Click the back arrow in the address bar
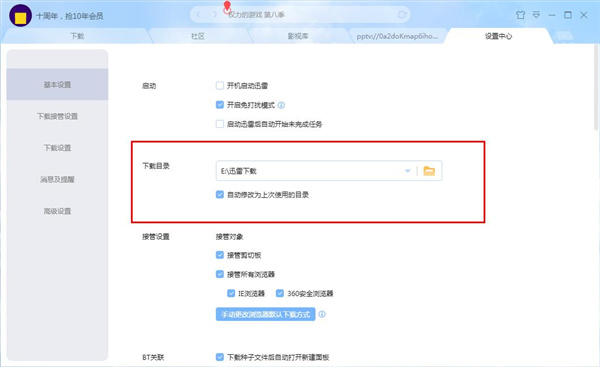The width and height of the screenshot is (600, 367). (x=198, y=15)
